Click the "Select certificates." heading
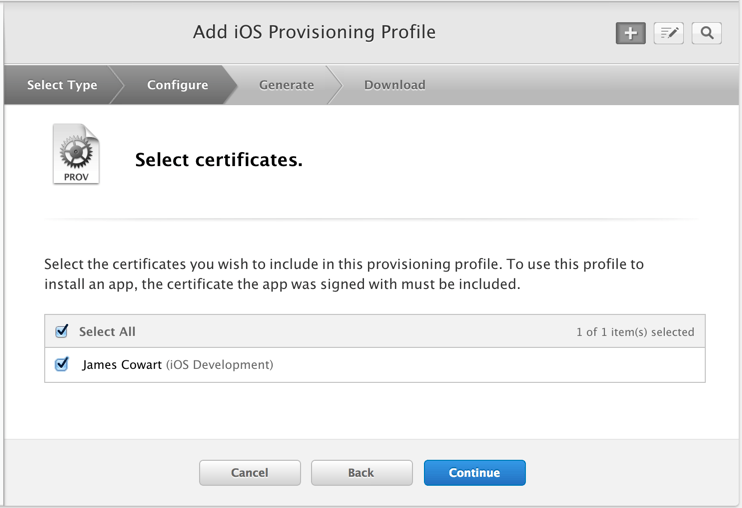The image size is (742, 508). point(218,159)
